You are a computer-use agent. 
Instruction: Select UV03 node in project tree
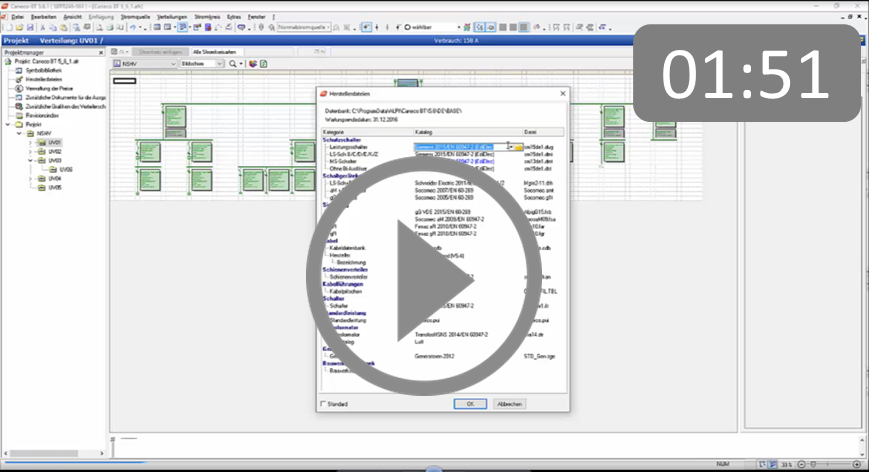[54, 160]
